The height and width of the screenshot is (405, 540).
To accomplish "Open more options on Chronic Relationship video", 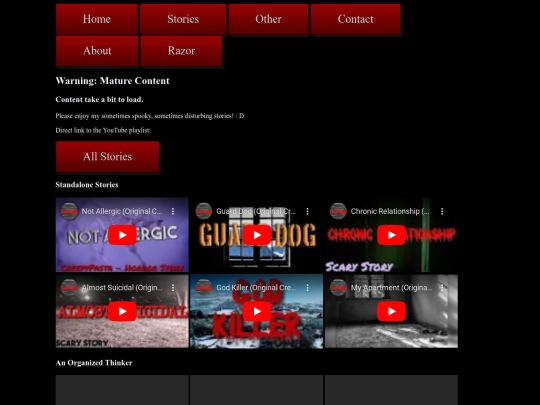I will click(442, 211).
